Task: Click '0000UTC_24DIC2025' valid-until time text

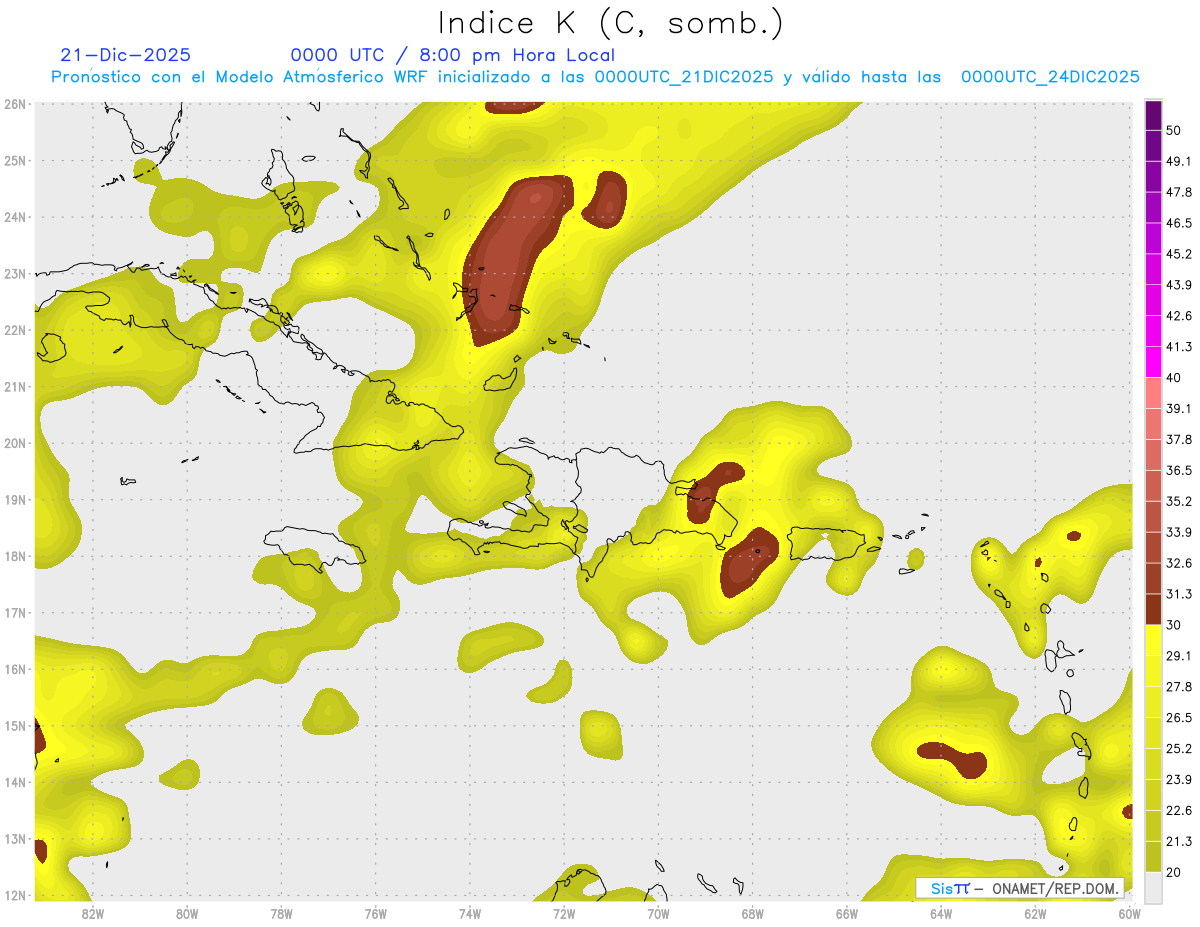Action: coord(1050,77)
